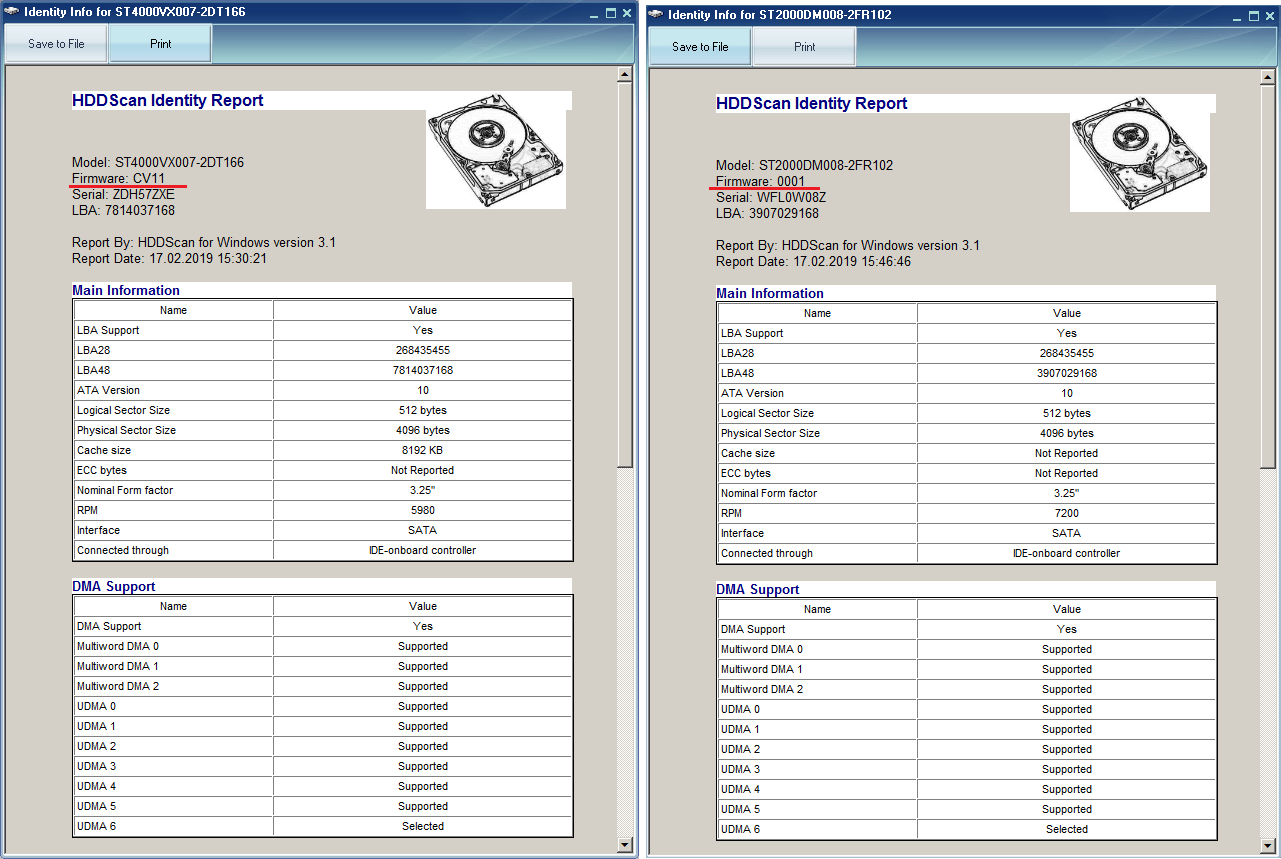Close the ST2000DM008 Identity Info window
This screenshot has width=1281, height=859.
coord(1271,16)
